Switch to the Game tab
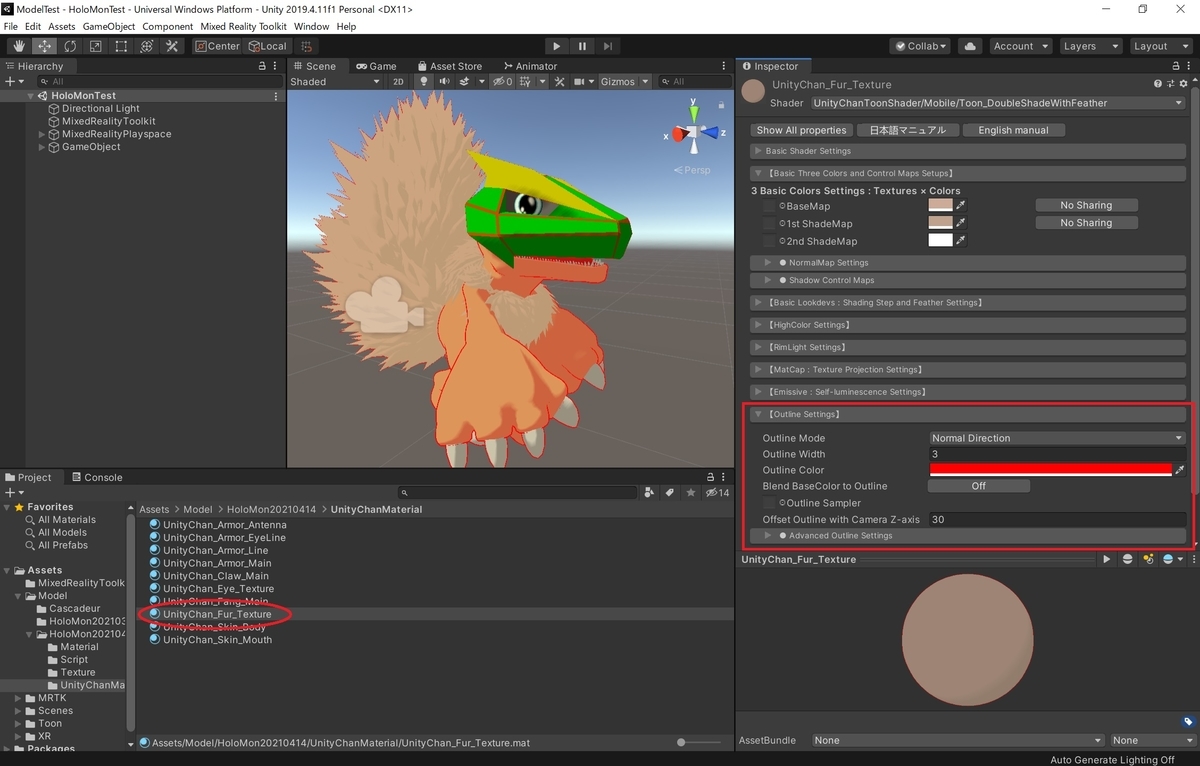Viewport: 1200px width, 766px height. pyautogui.click(x=377, y=66)
